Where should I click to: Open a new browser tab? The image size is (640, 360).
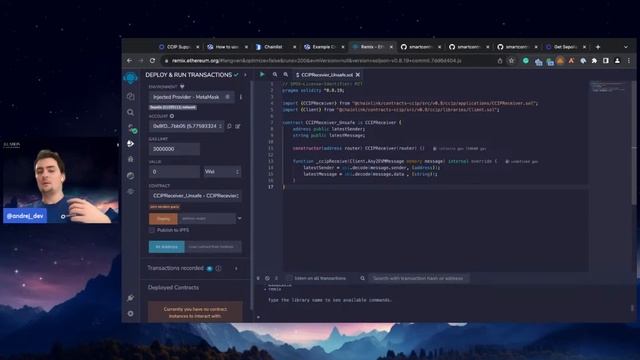pyautogui.click(x=598, y=47)
